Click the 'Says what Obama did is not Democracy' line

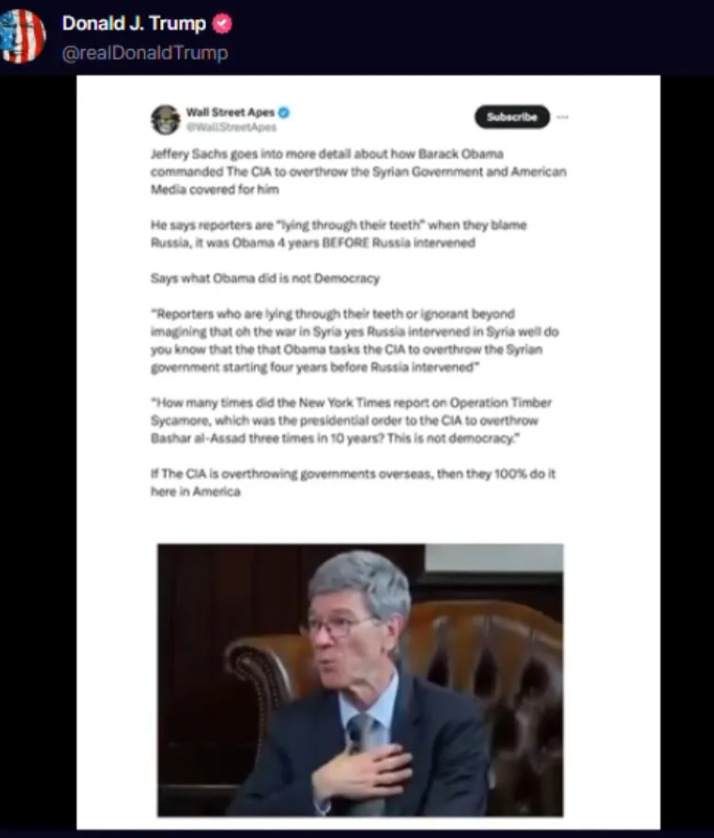coord(265,278)
